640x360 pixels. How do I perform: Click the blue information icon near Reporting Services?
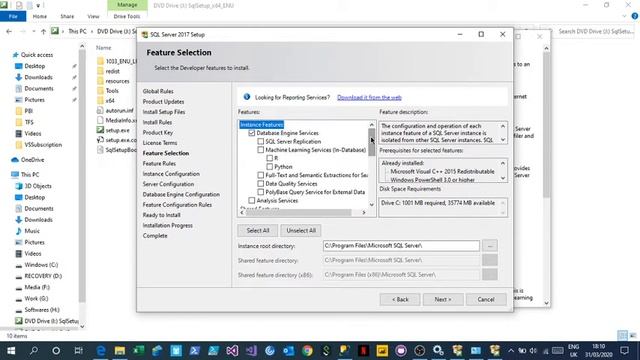point(247,97)
